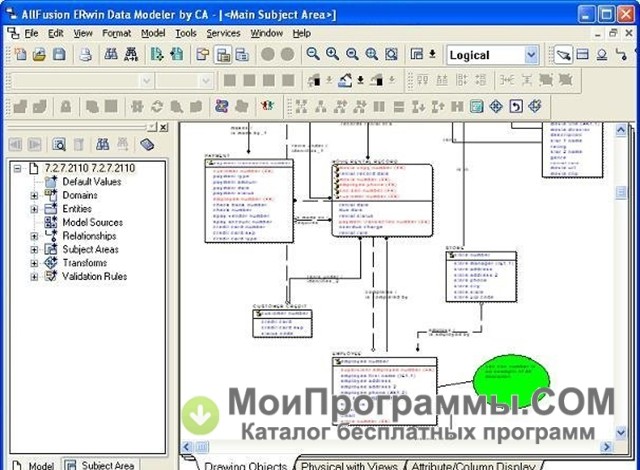Click the diagram vertical scroll down arrow
Viewport: 640px width, 470px height.
(620, 432)
